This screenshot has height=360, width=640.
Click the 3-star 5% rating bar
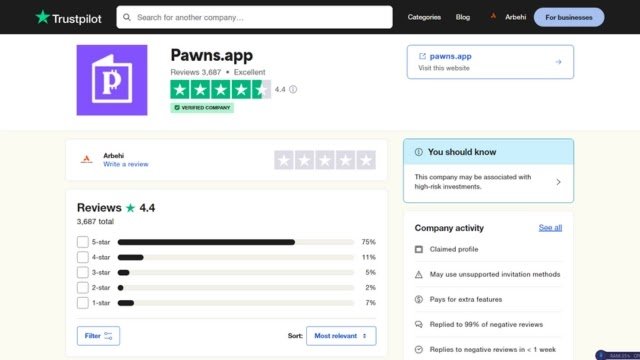click(x=236, y=272)
